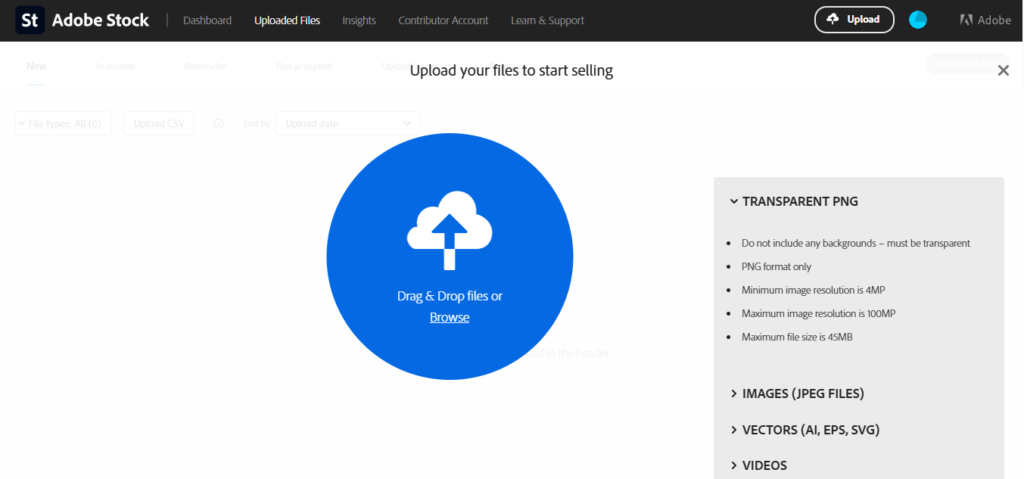
Task: Open the Upload date sort dropdown
Action: pos(347,123)
